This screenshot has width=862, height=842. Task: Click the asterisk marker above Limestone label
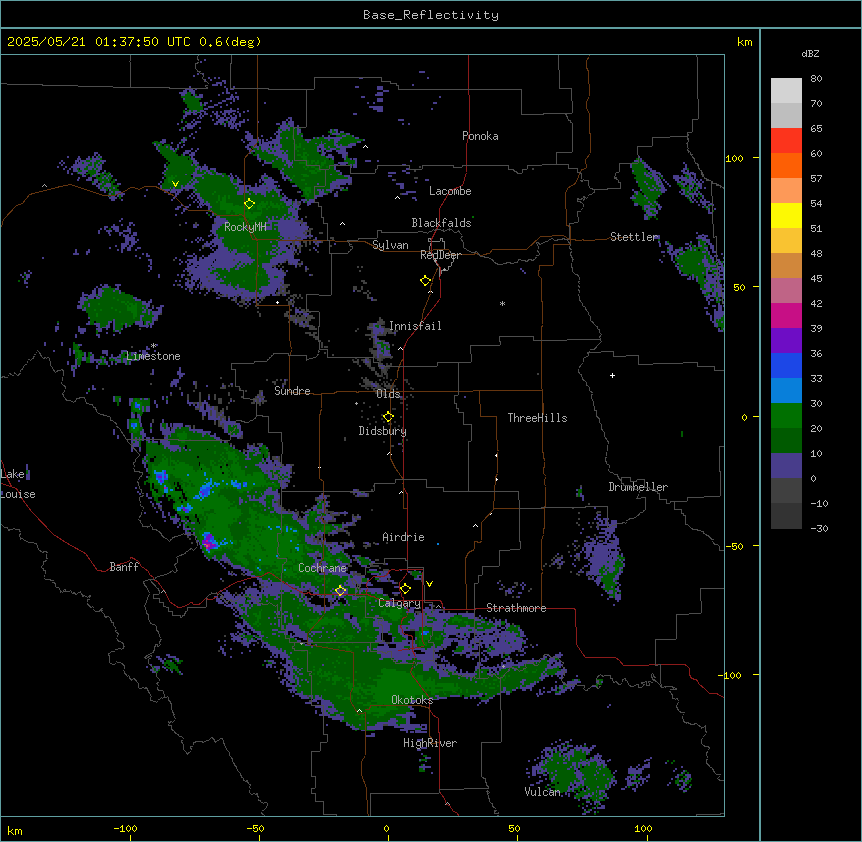point(154,346)
